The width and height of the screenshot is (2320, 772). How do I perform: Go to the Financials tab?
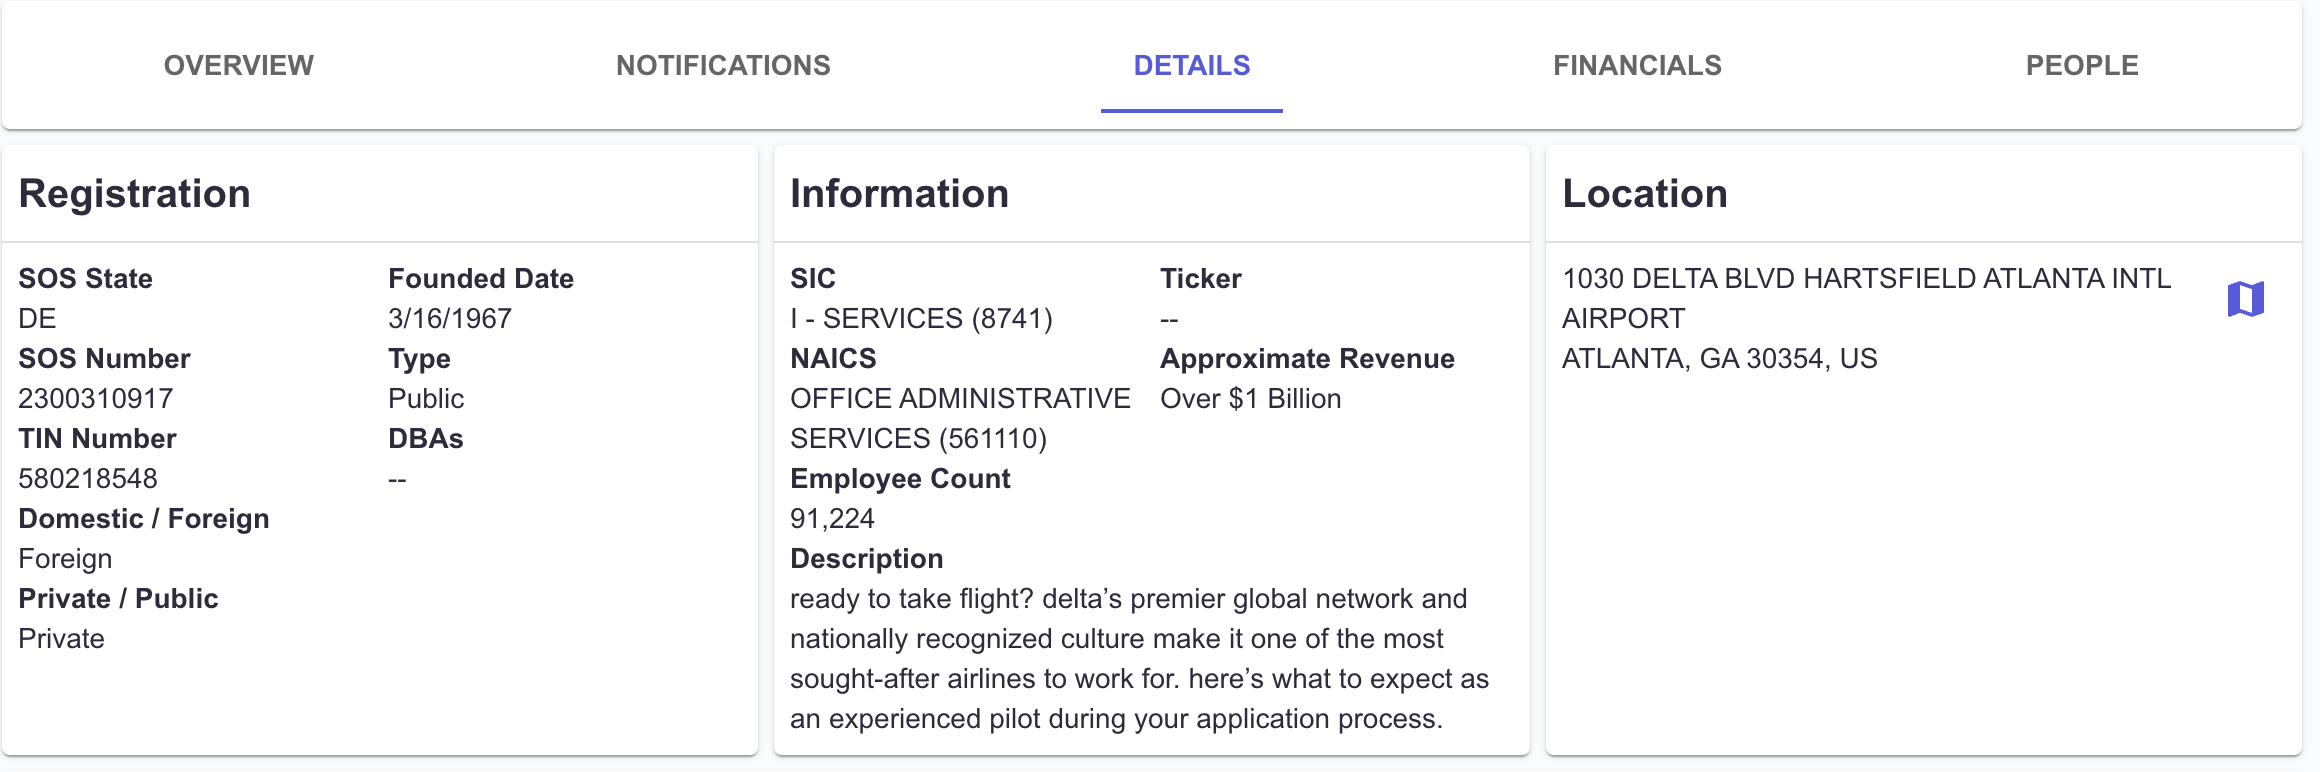(x=1637, y=66)
